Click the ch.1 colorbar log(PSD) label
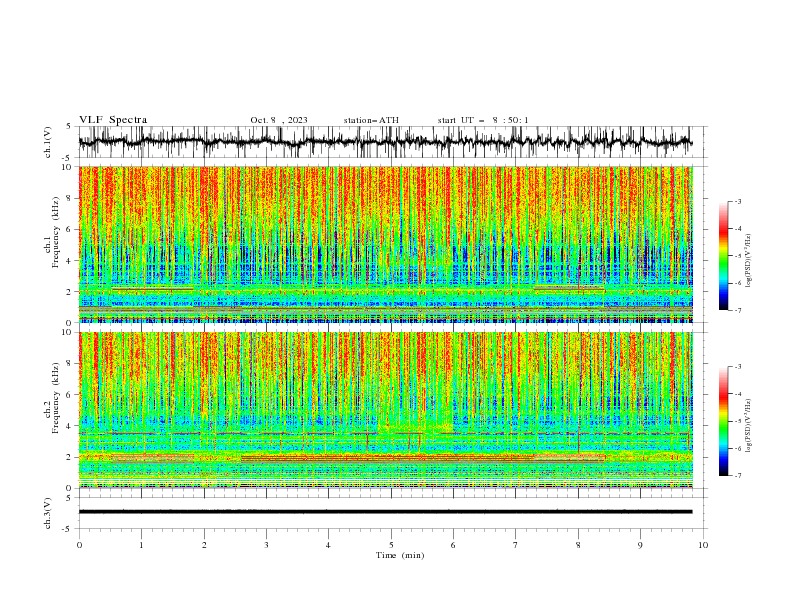792x612 pixels. (x=748, y=261)
